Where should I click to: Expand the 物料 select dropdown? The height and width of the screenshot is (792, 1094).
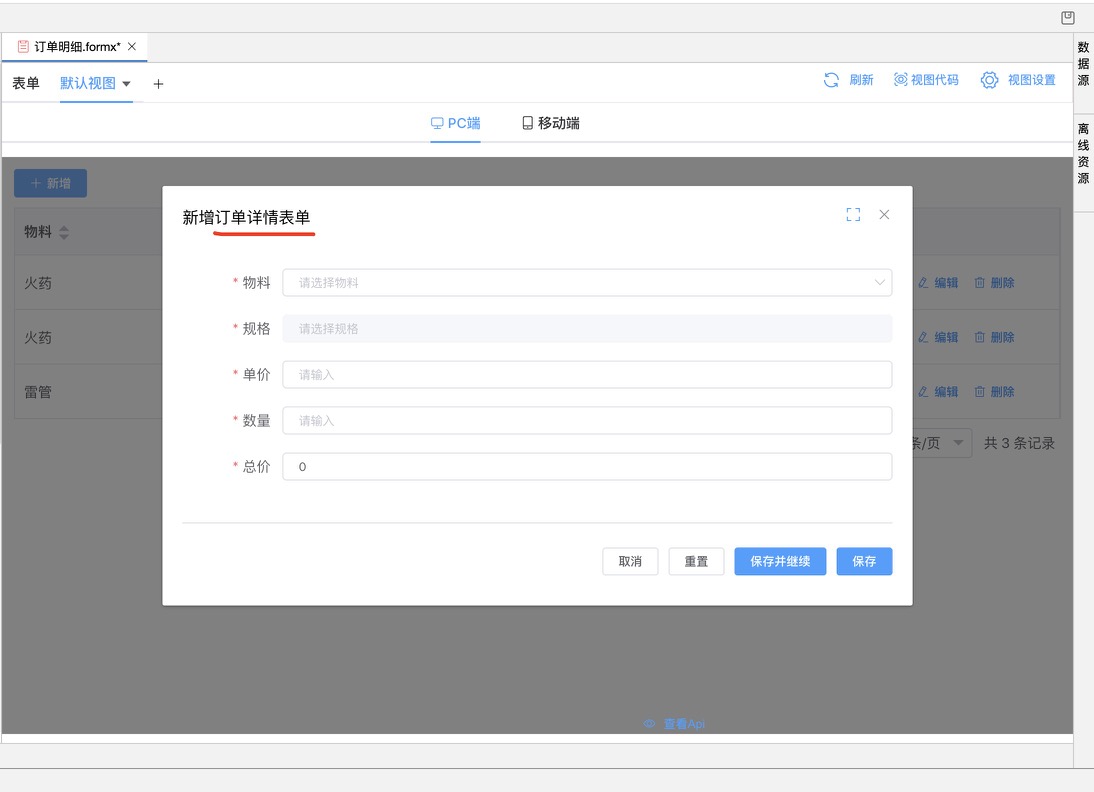(x=880, y=283)
